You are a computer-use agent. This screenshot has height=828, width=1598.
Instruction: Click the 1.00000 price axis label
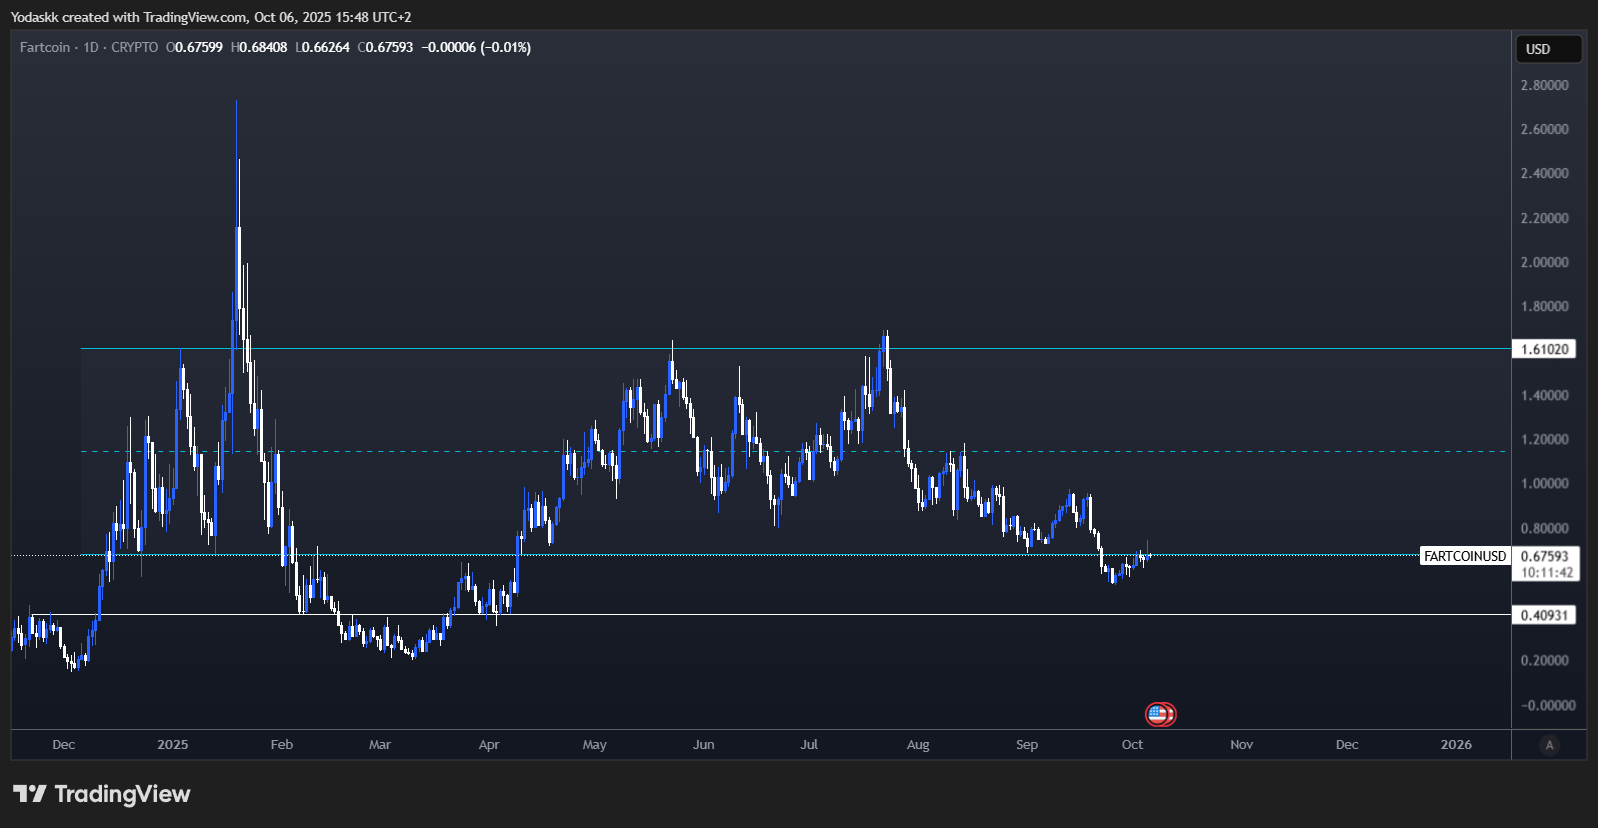point(1545,483)
